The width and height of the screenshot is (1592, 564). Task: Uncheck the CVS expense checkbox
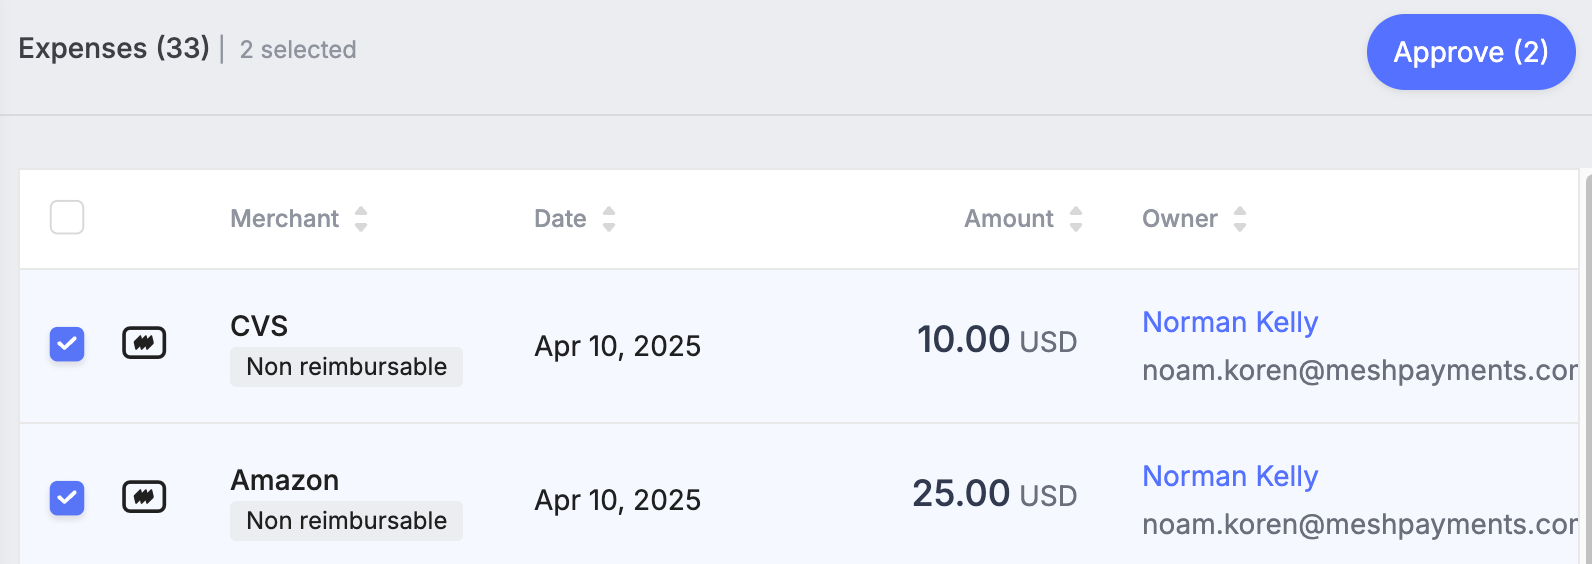(67, 344)
